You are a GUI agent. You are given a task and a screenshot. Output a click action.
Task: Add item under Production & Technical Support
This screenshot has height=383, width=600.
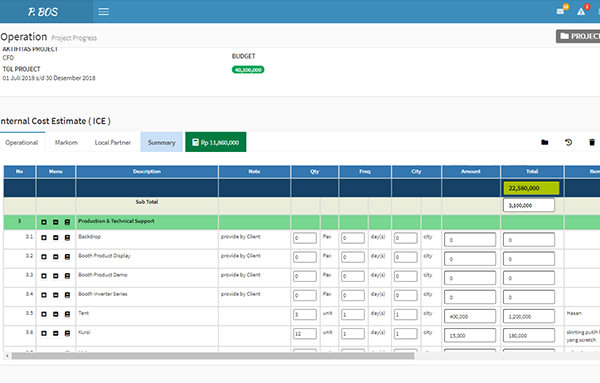44,222
